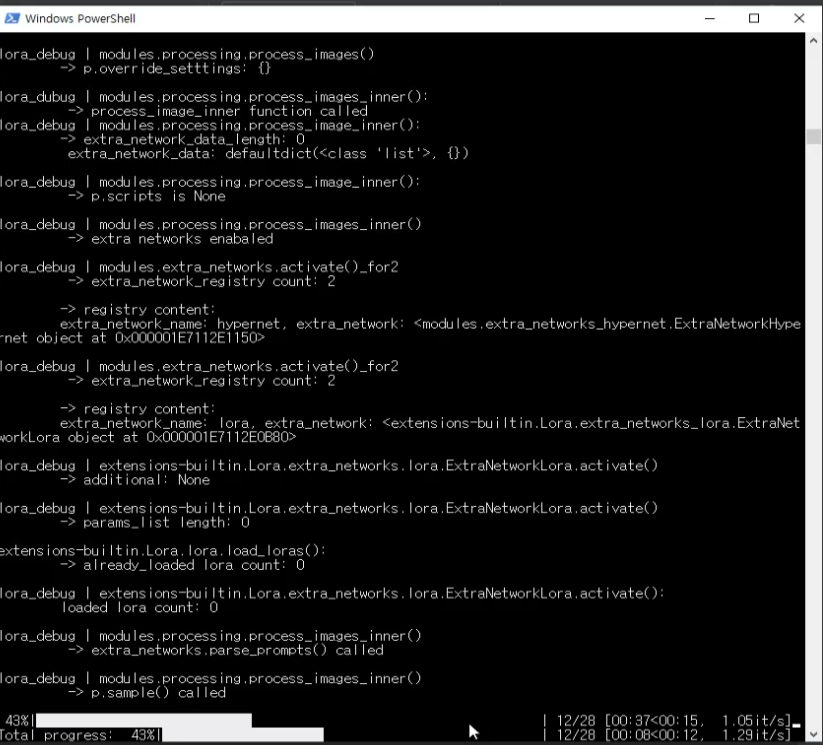This screenshot has height=745, width=823.
Task: Click the 'p.scripts is None' line
Action: 147,196
